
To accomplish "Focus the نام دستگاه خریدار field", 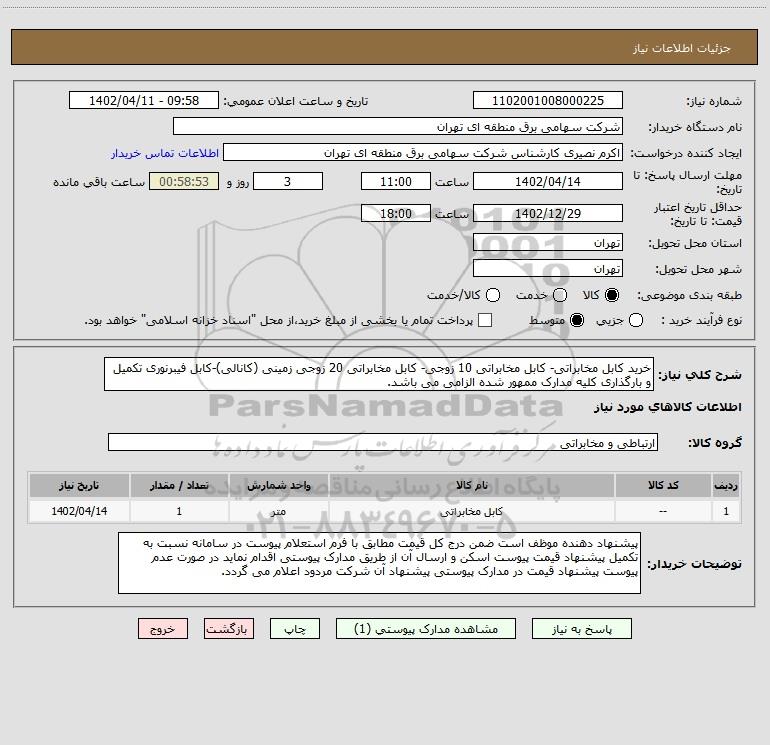I will click(x=398, y=126).
